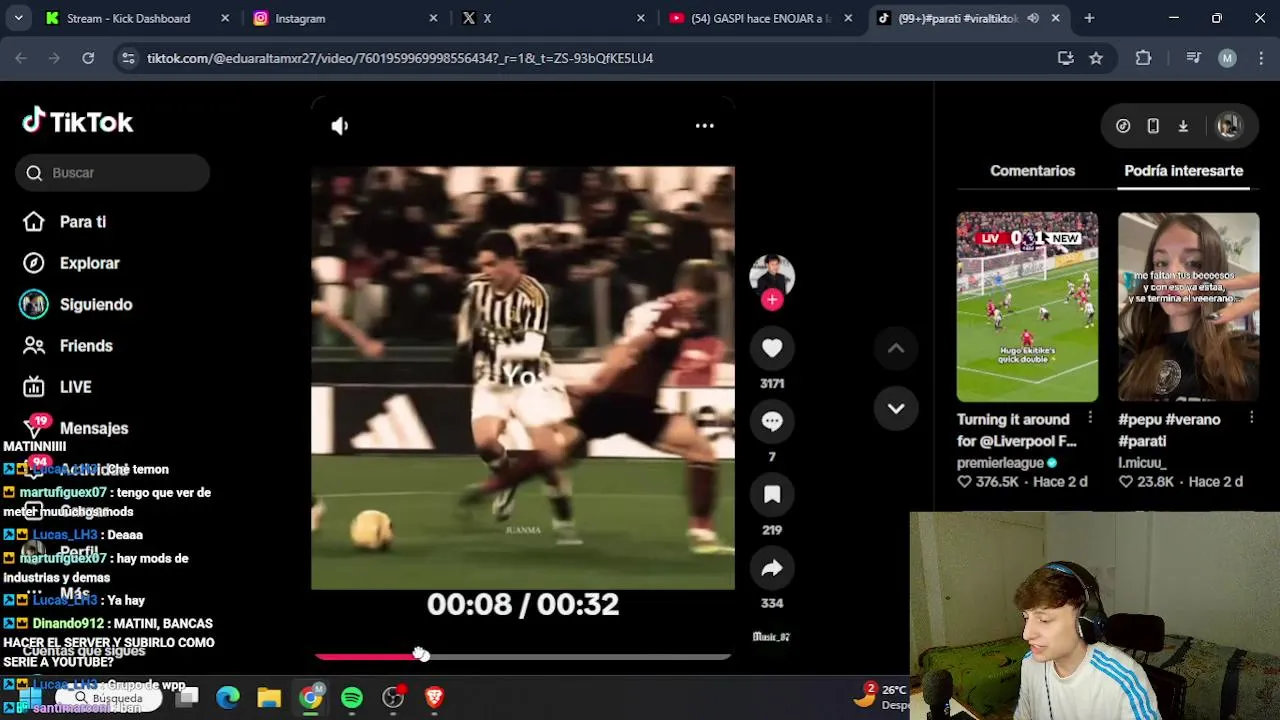Open the Chrome three-dot menu
The image size is (1280, 720).
coord(1259,58)
